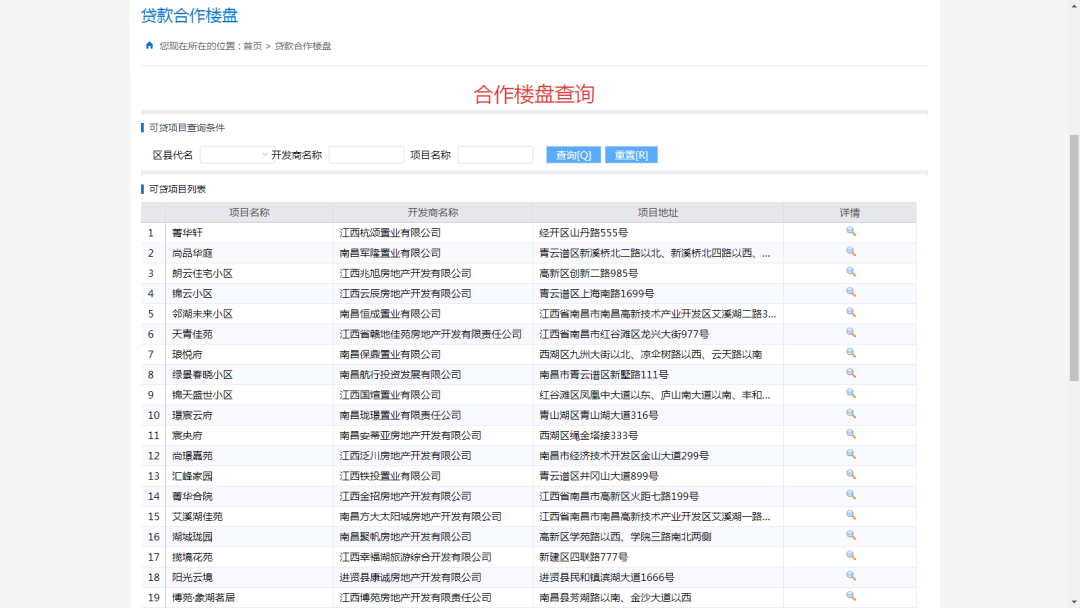View details icon for 锦云小区
The height and width of the screenshot is (608, 1080).
(x=851, y=293)
